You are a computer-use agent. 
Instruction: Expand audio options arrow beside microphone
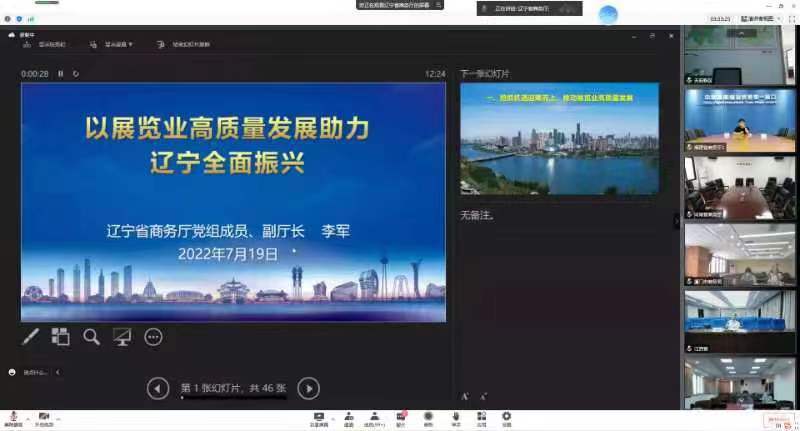tap(28, 419)
